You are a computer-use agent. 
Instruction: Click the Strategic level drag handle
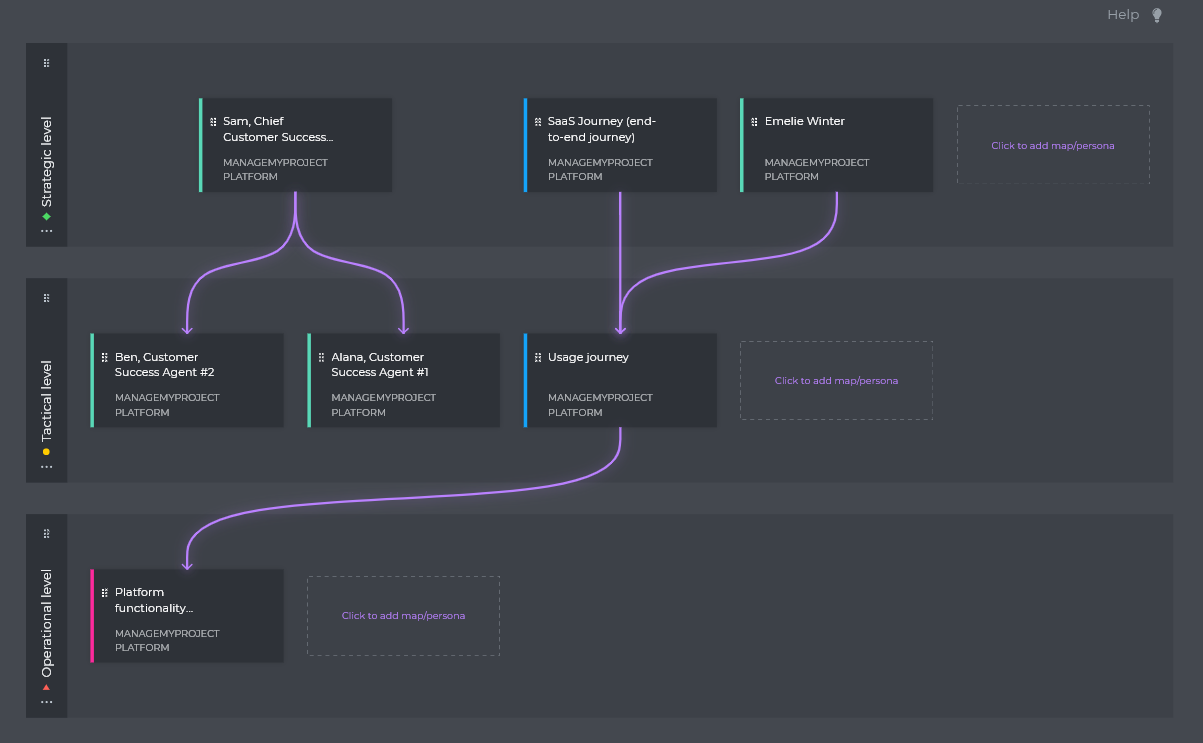[x=46, y=62]
